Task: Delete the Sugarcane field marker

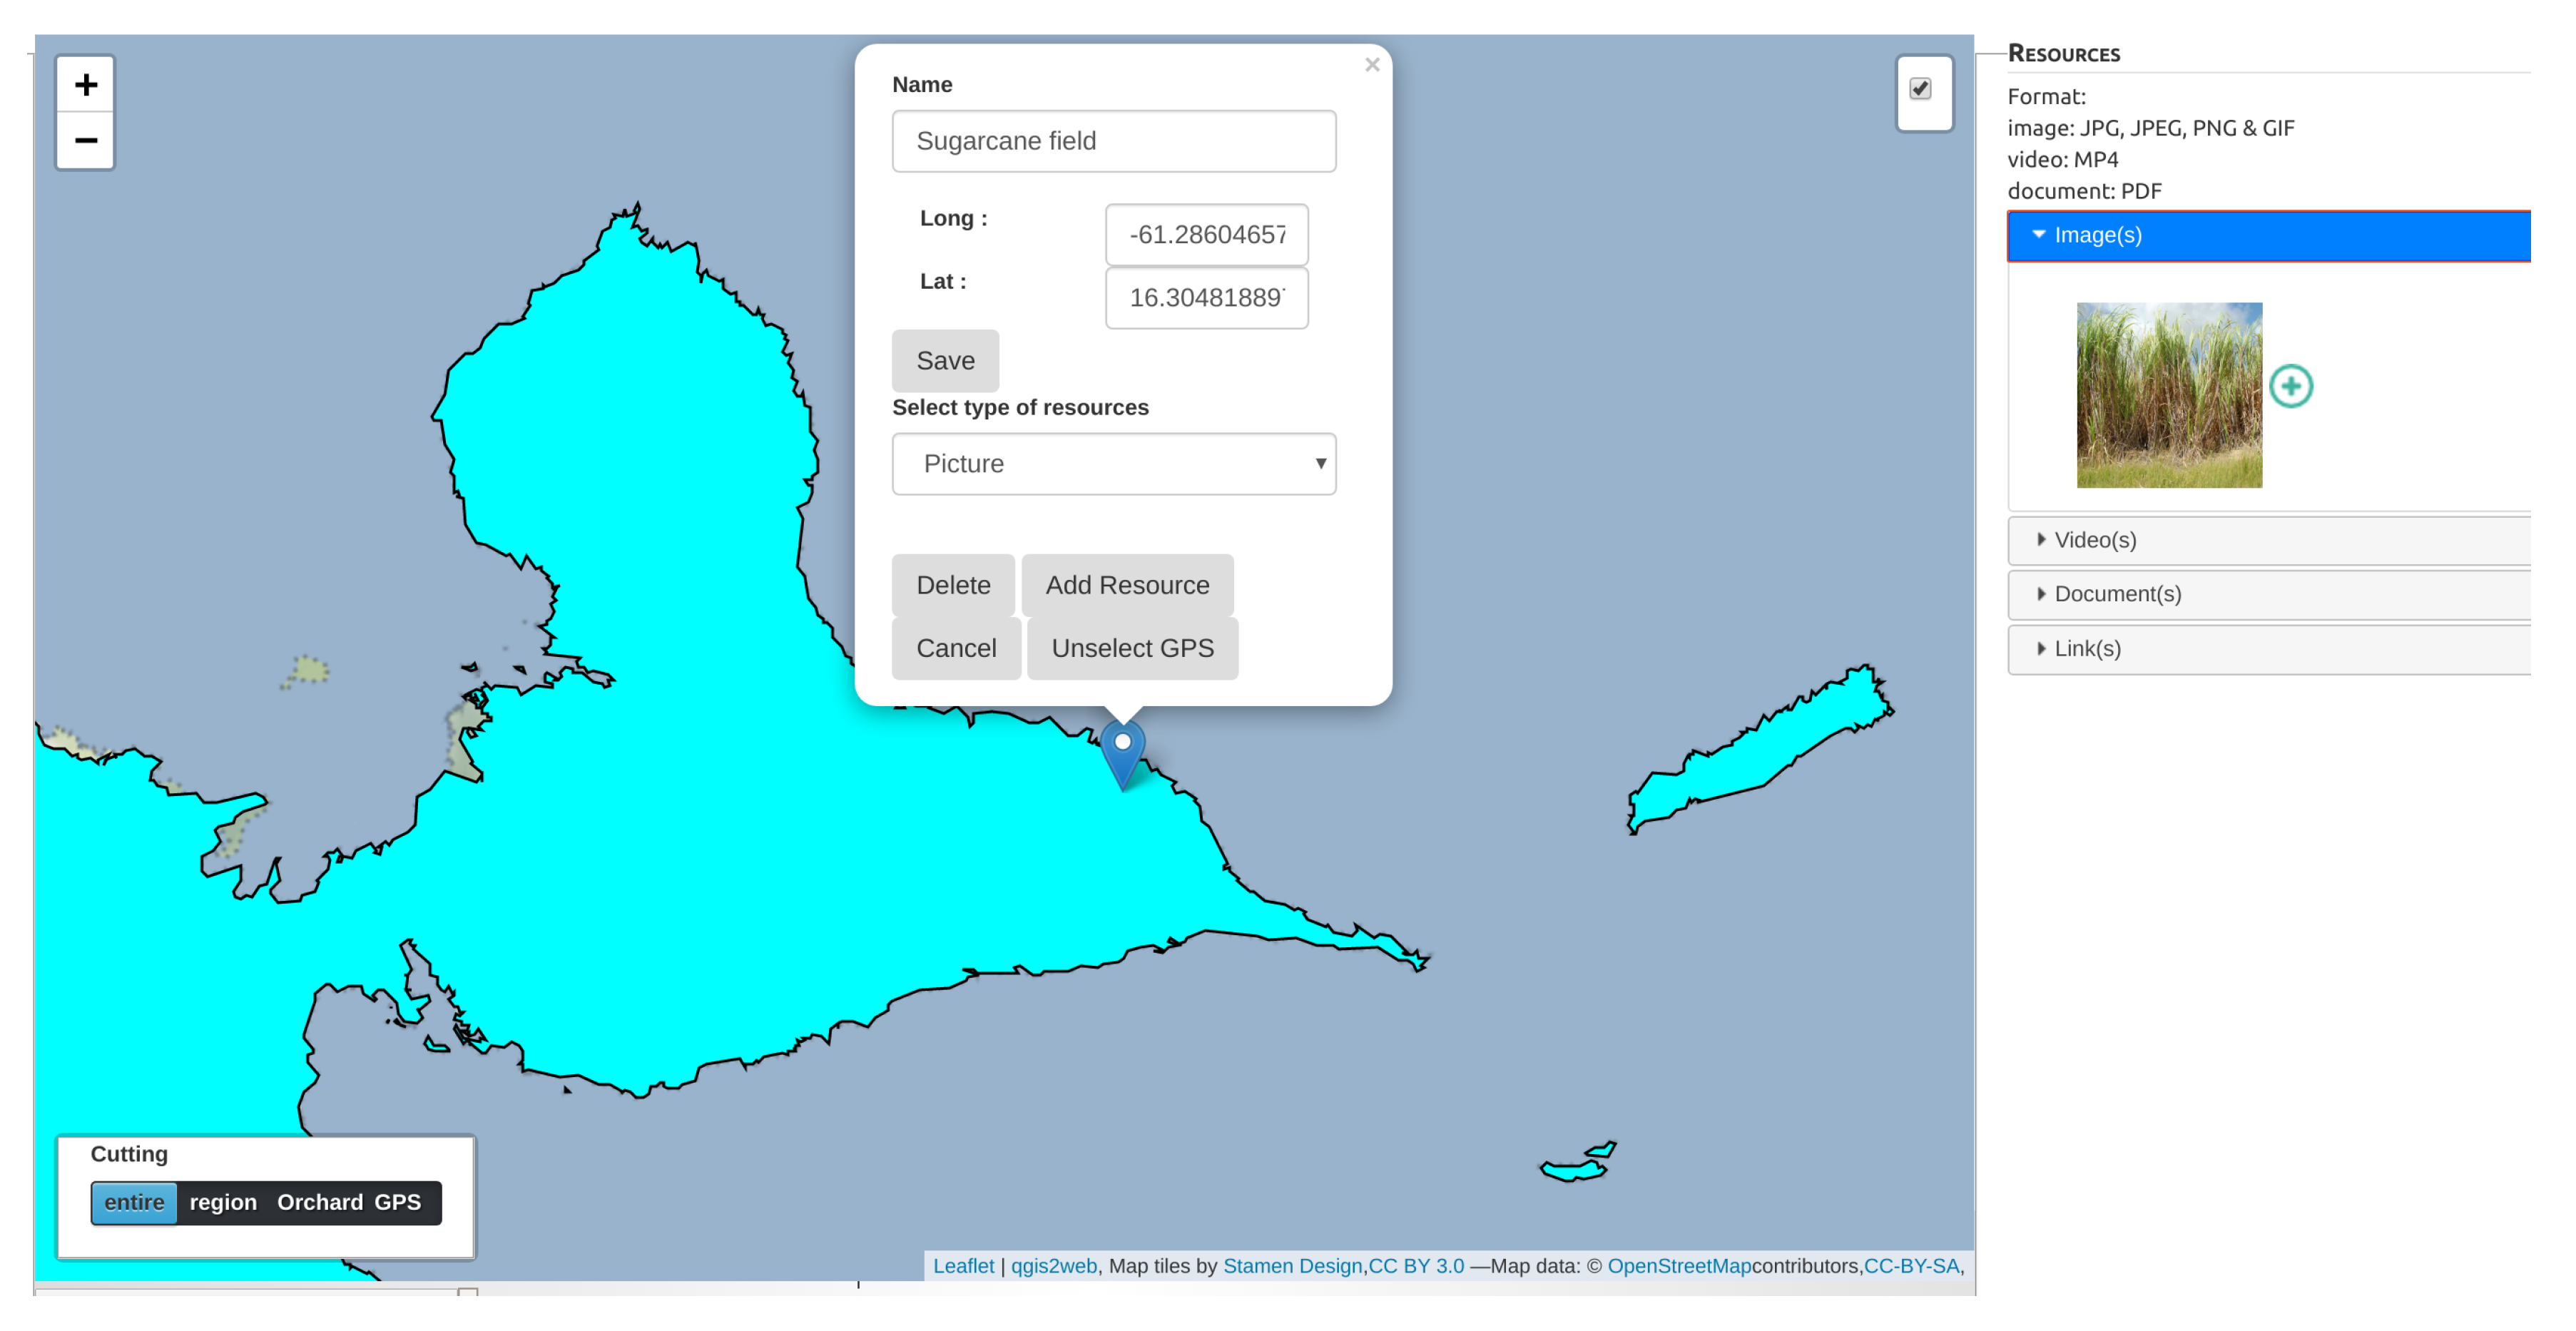Action: (x=953, y=586)
